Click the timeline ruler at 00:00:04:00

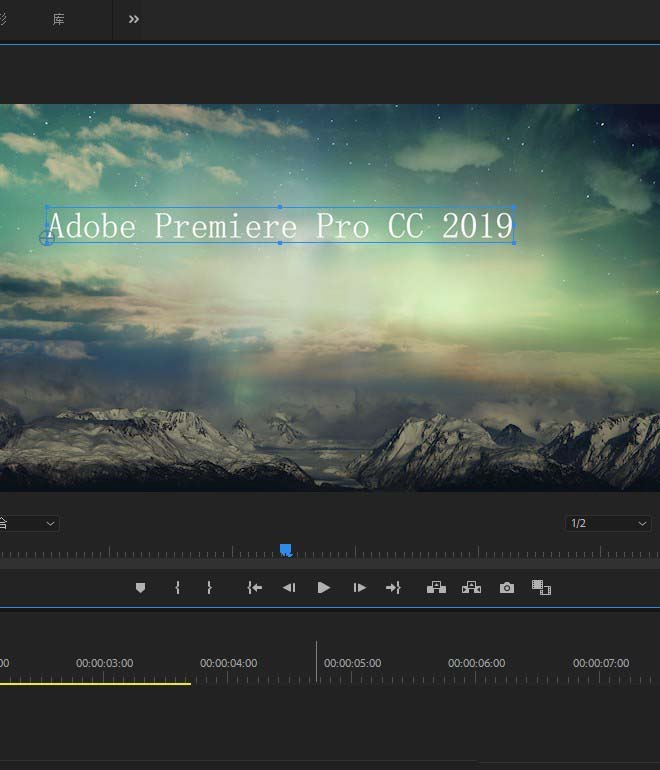(x=228, y=663)
